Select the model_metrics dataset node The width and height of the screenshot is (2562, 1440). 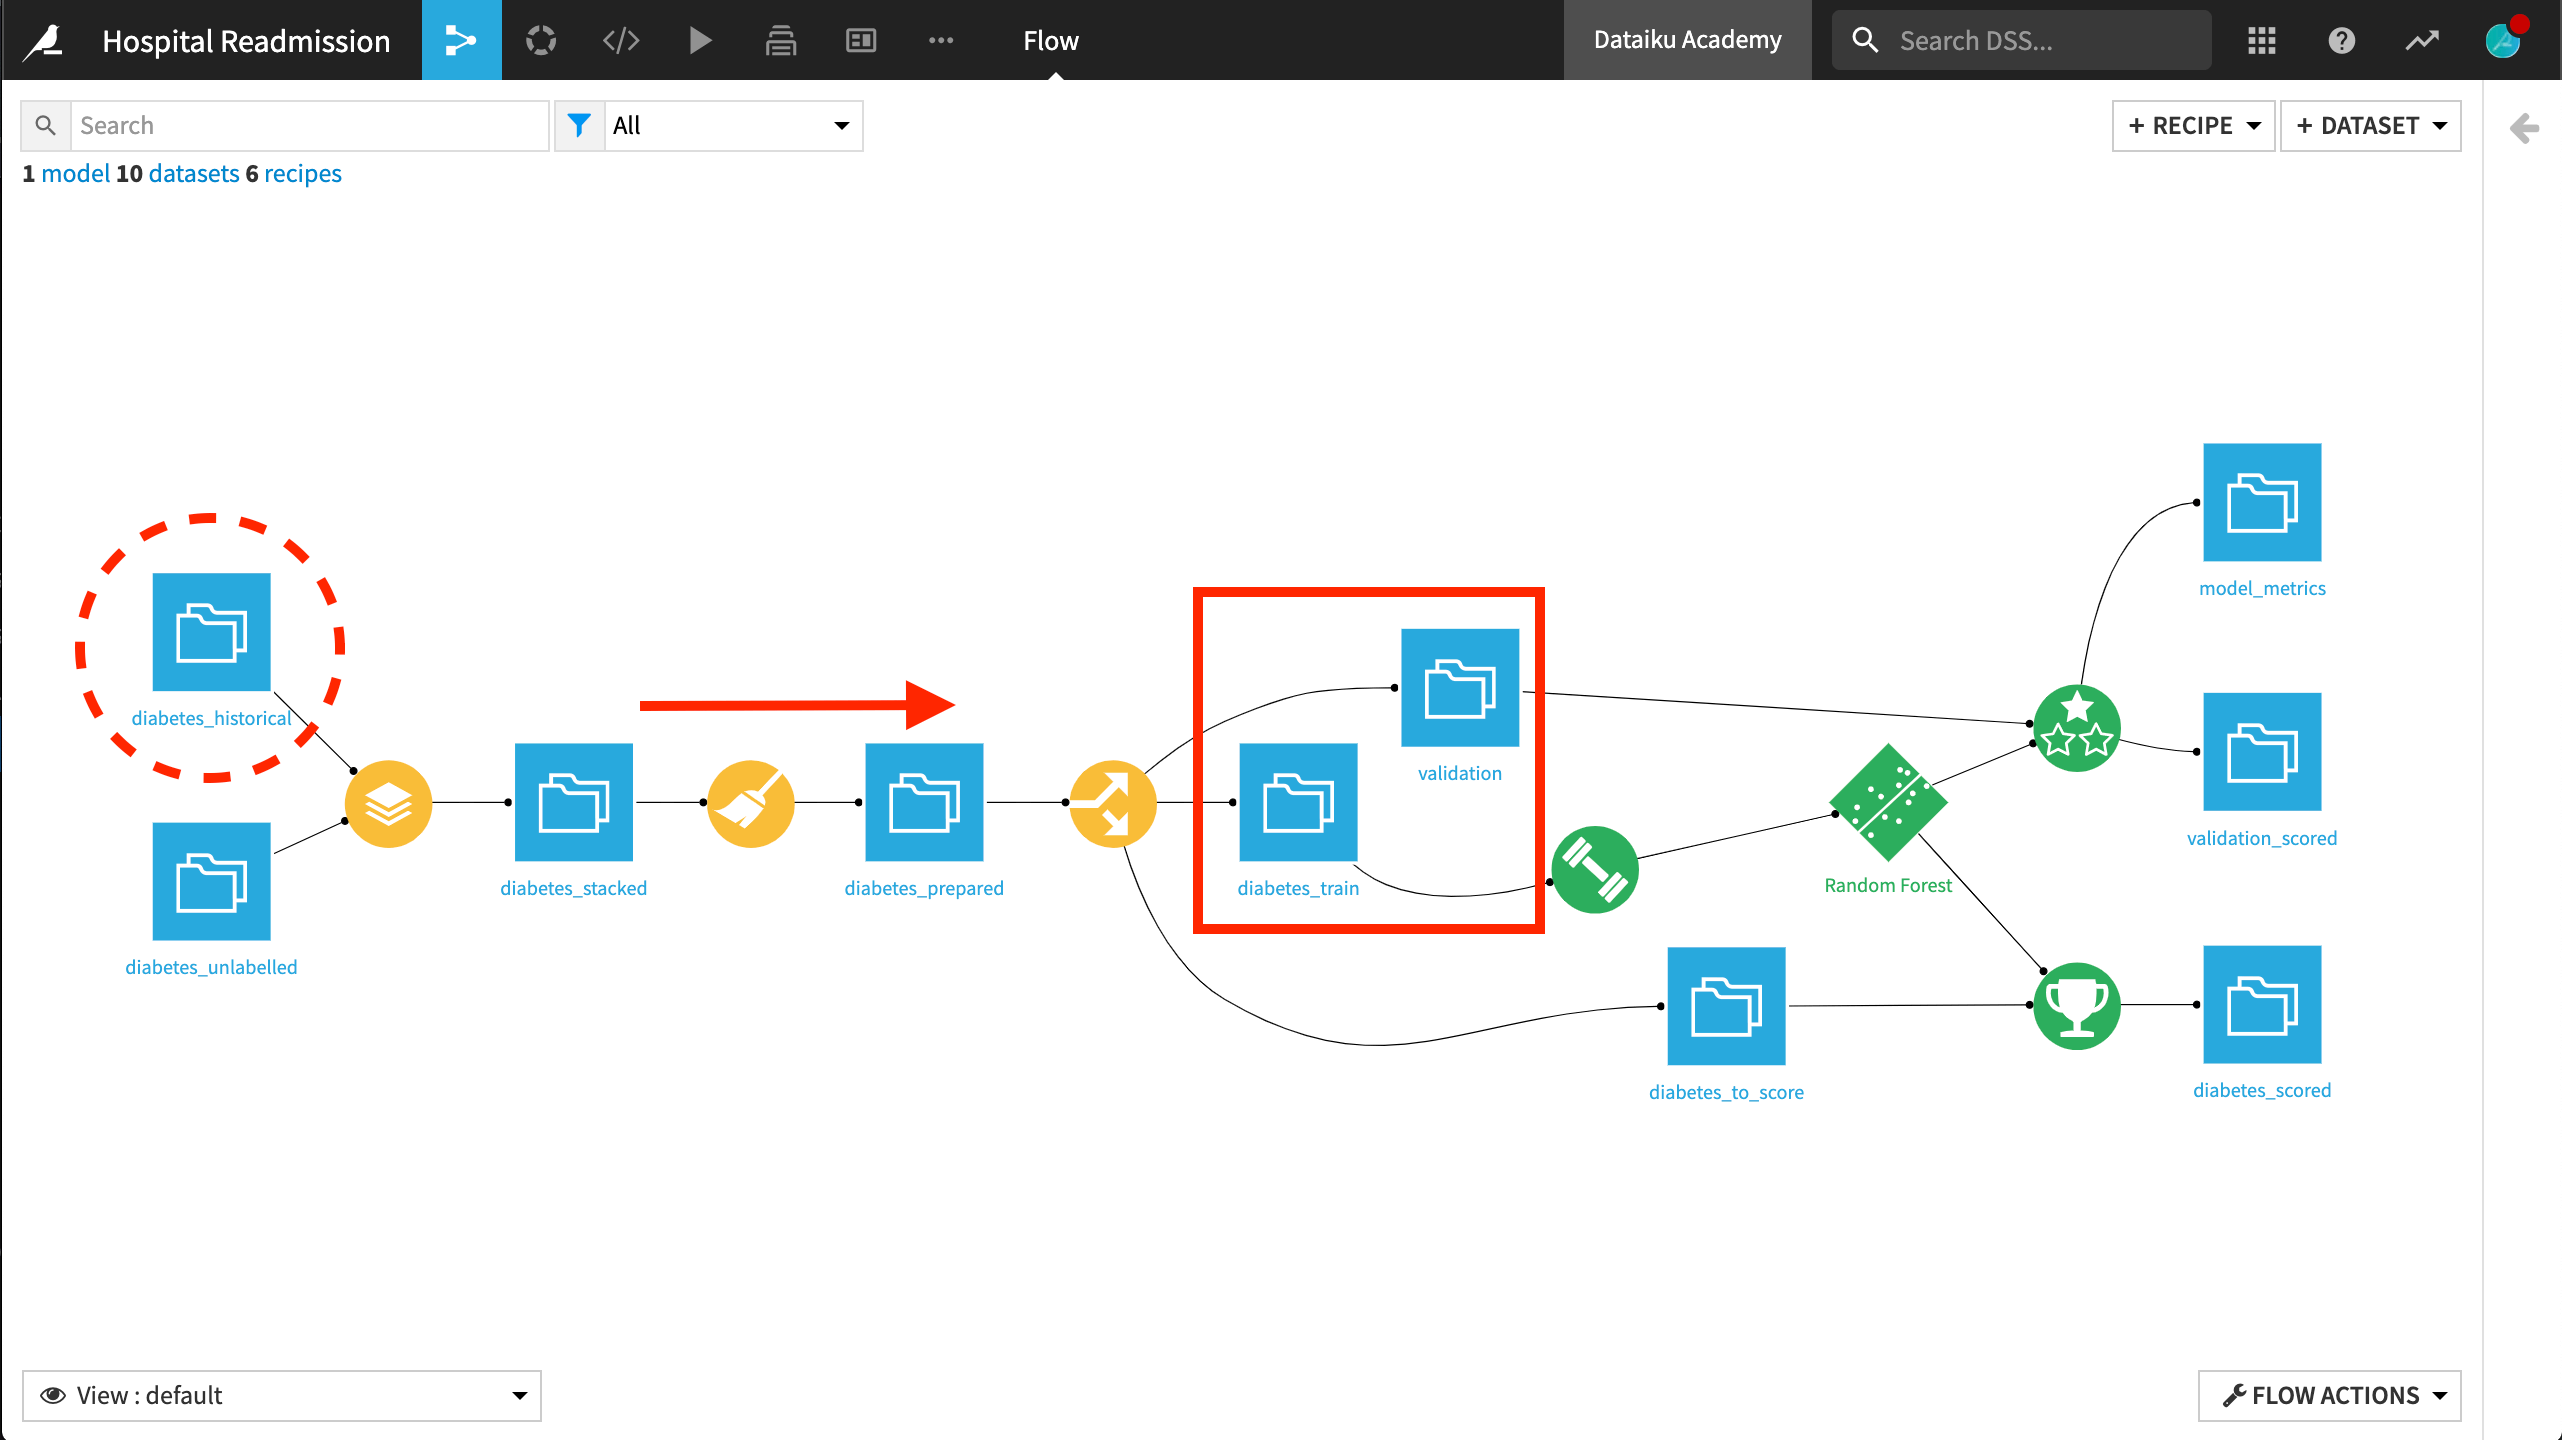(2262, 502)
